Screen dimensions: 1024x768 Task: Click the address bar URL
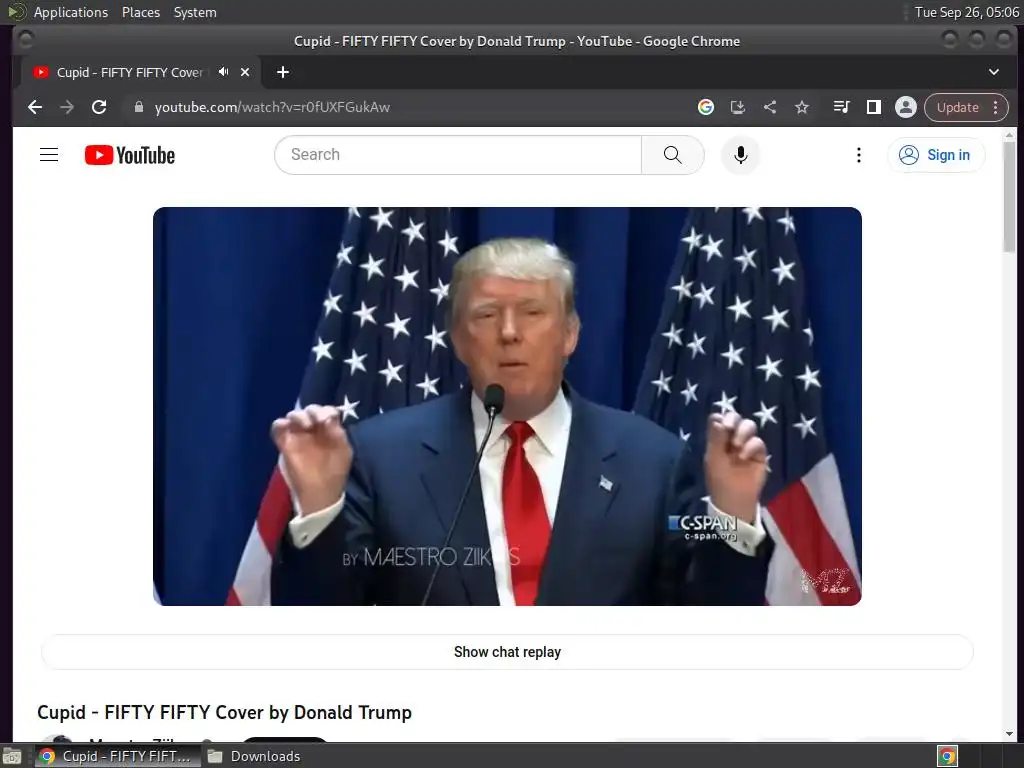pos(272,108)
